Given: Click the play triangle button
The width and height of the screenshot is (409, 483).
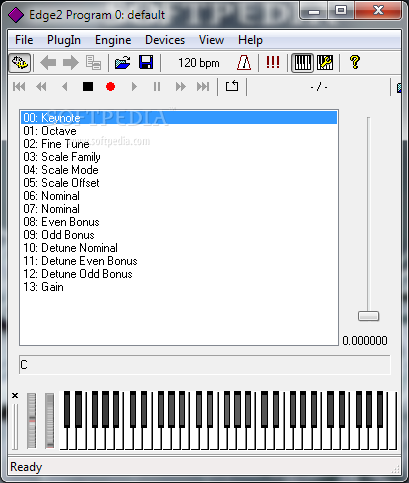Looking at the screenshot, I should point(134,87).
